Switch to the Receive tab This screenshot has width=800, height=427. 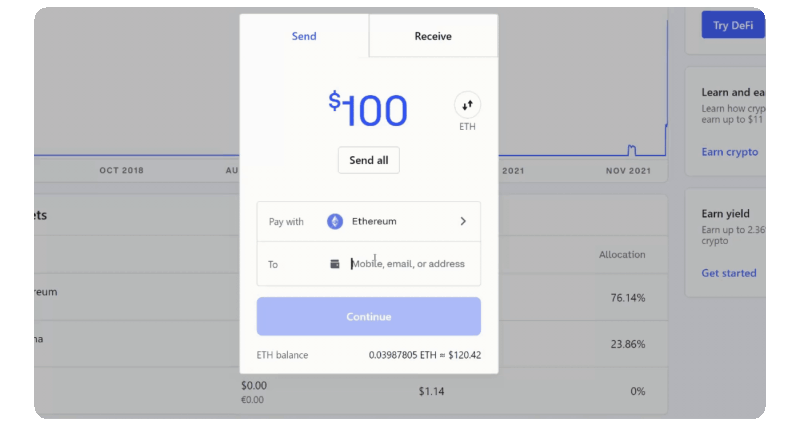click(433, 36)
